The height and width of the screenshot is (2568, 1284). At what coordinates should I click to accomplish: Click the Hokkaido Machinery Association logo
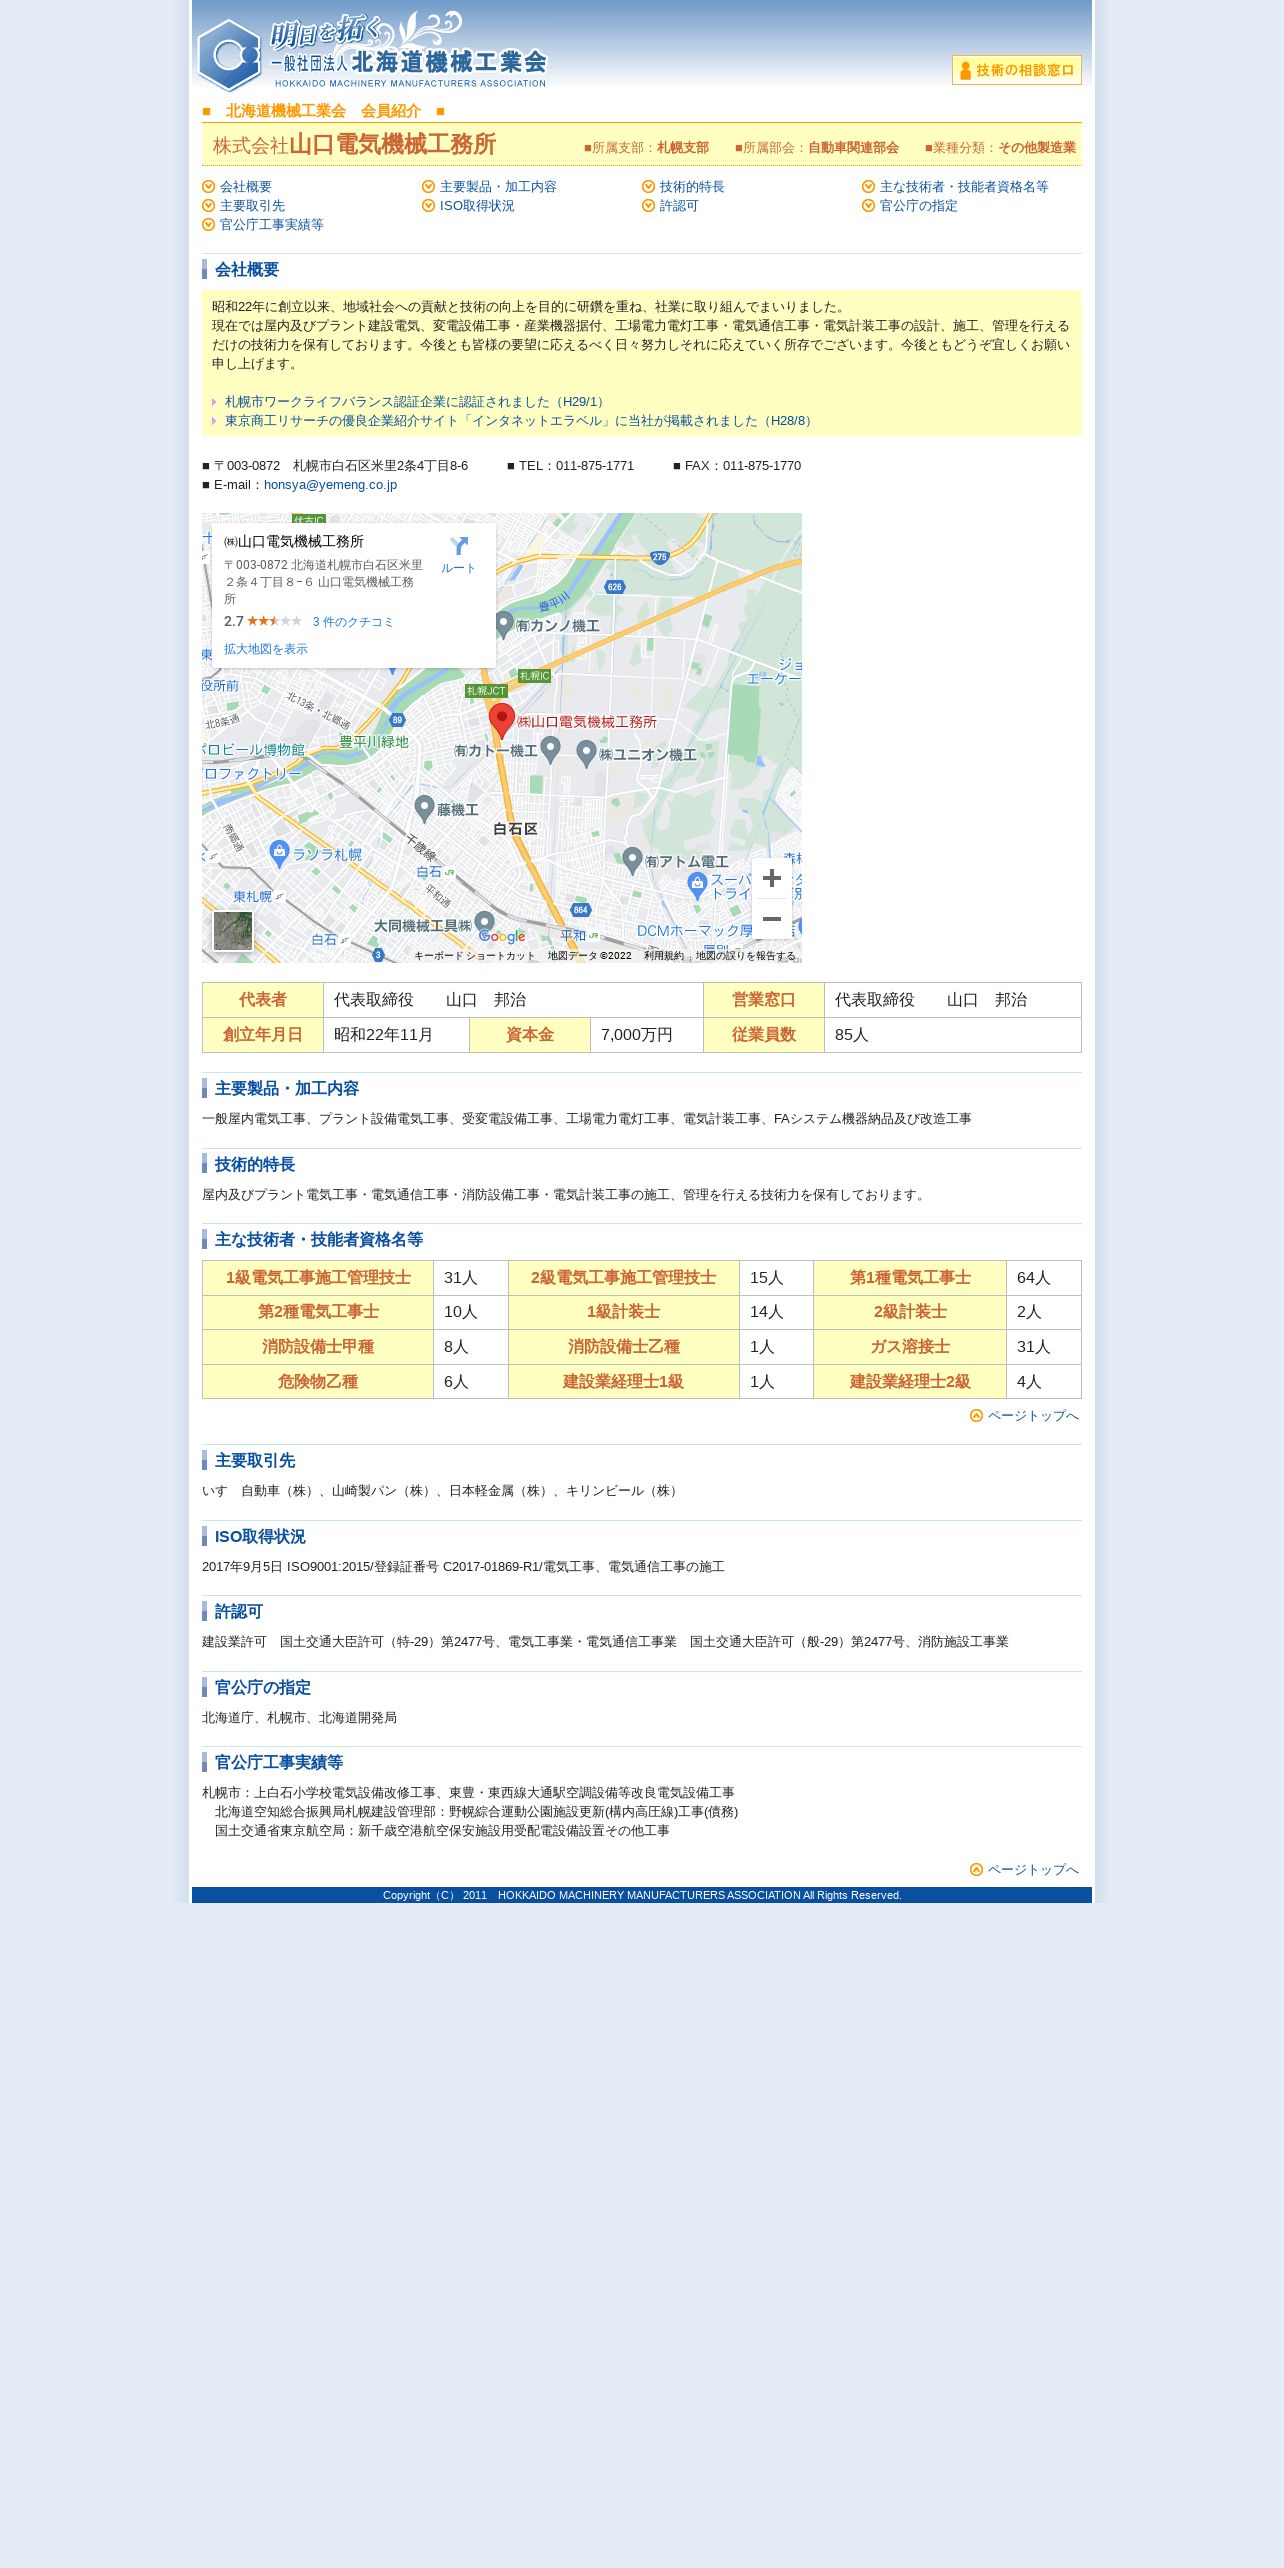tap(372, 52)
